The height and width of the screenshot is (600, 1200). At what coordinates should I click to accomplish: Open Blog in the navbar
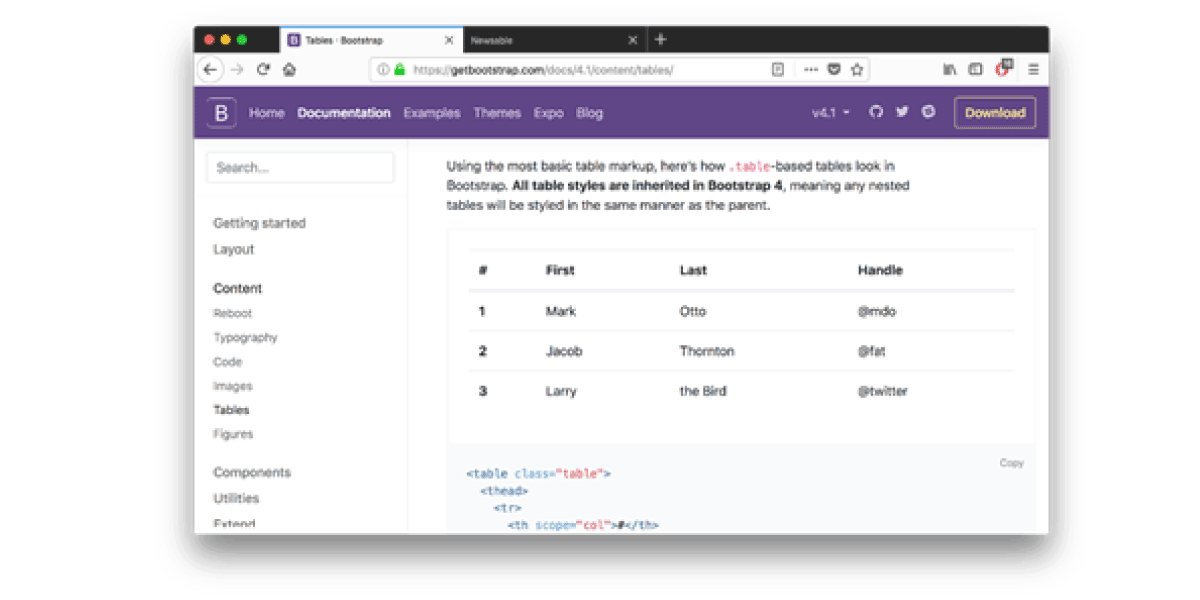(x=590, y=113)
